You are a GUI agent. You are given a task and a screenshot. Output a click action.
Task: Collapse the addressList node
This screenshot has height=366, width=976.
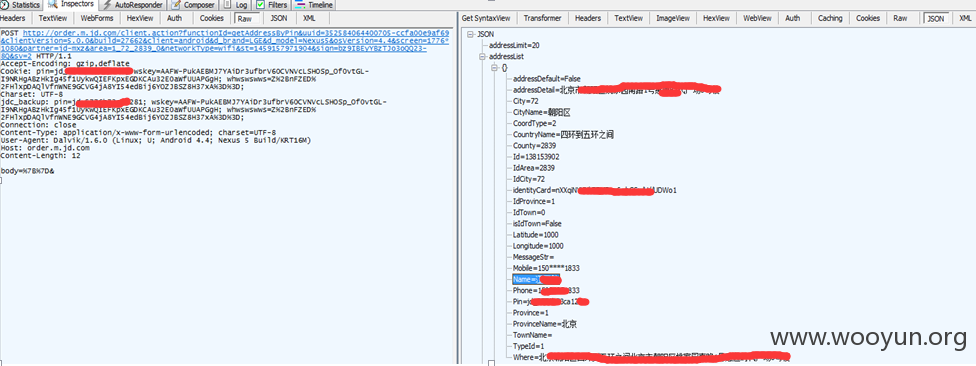point(482,56)
